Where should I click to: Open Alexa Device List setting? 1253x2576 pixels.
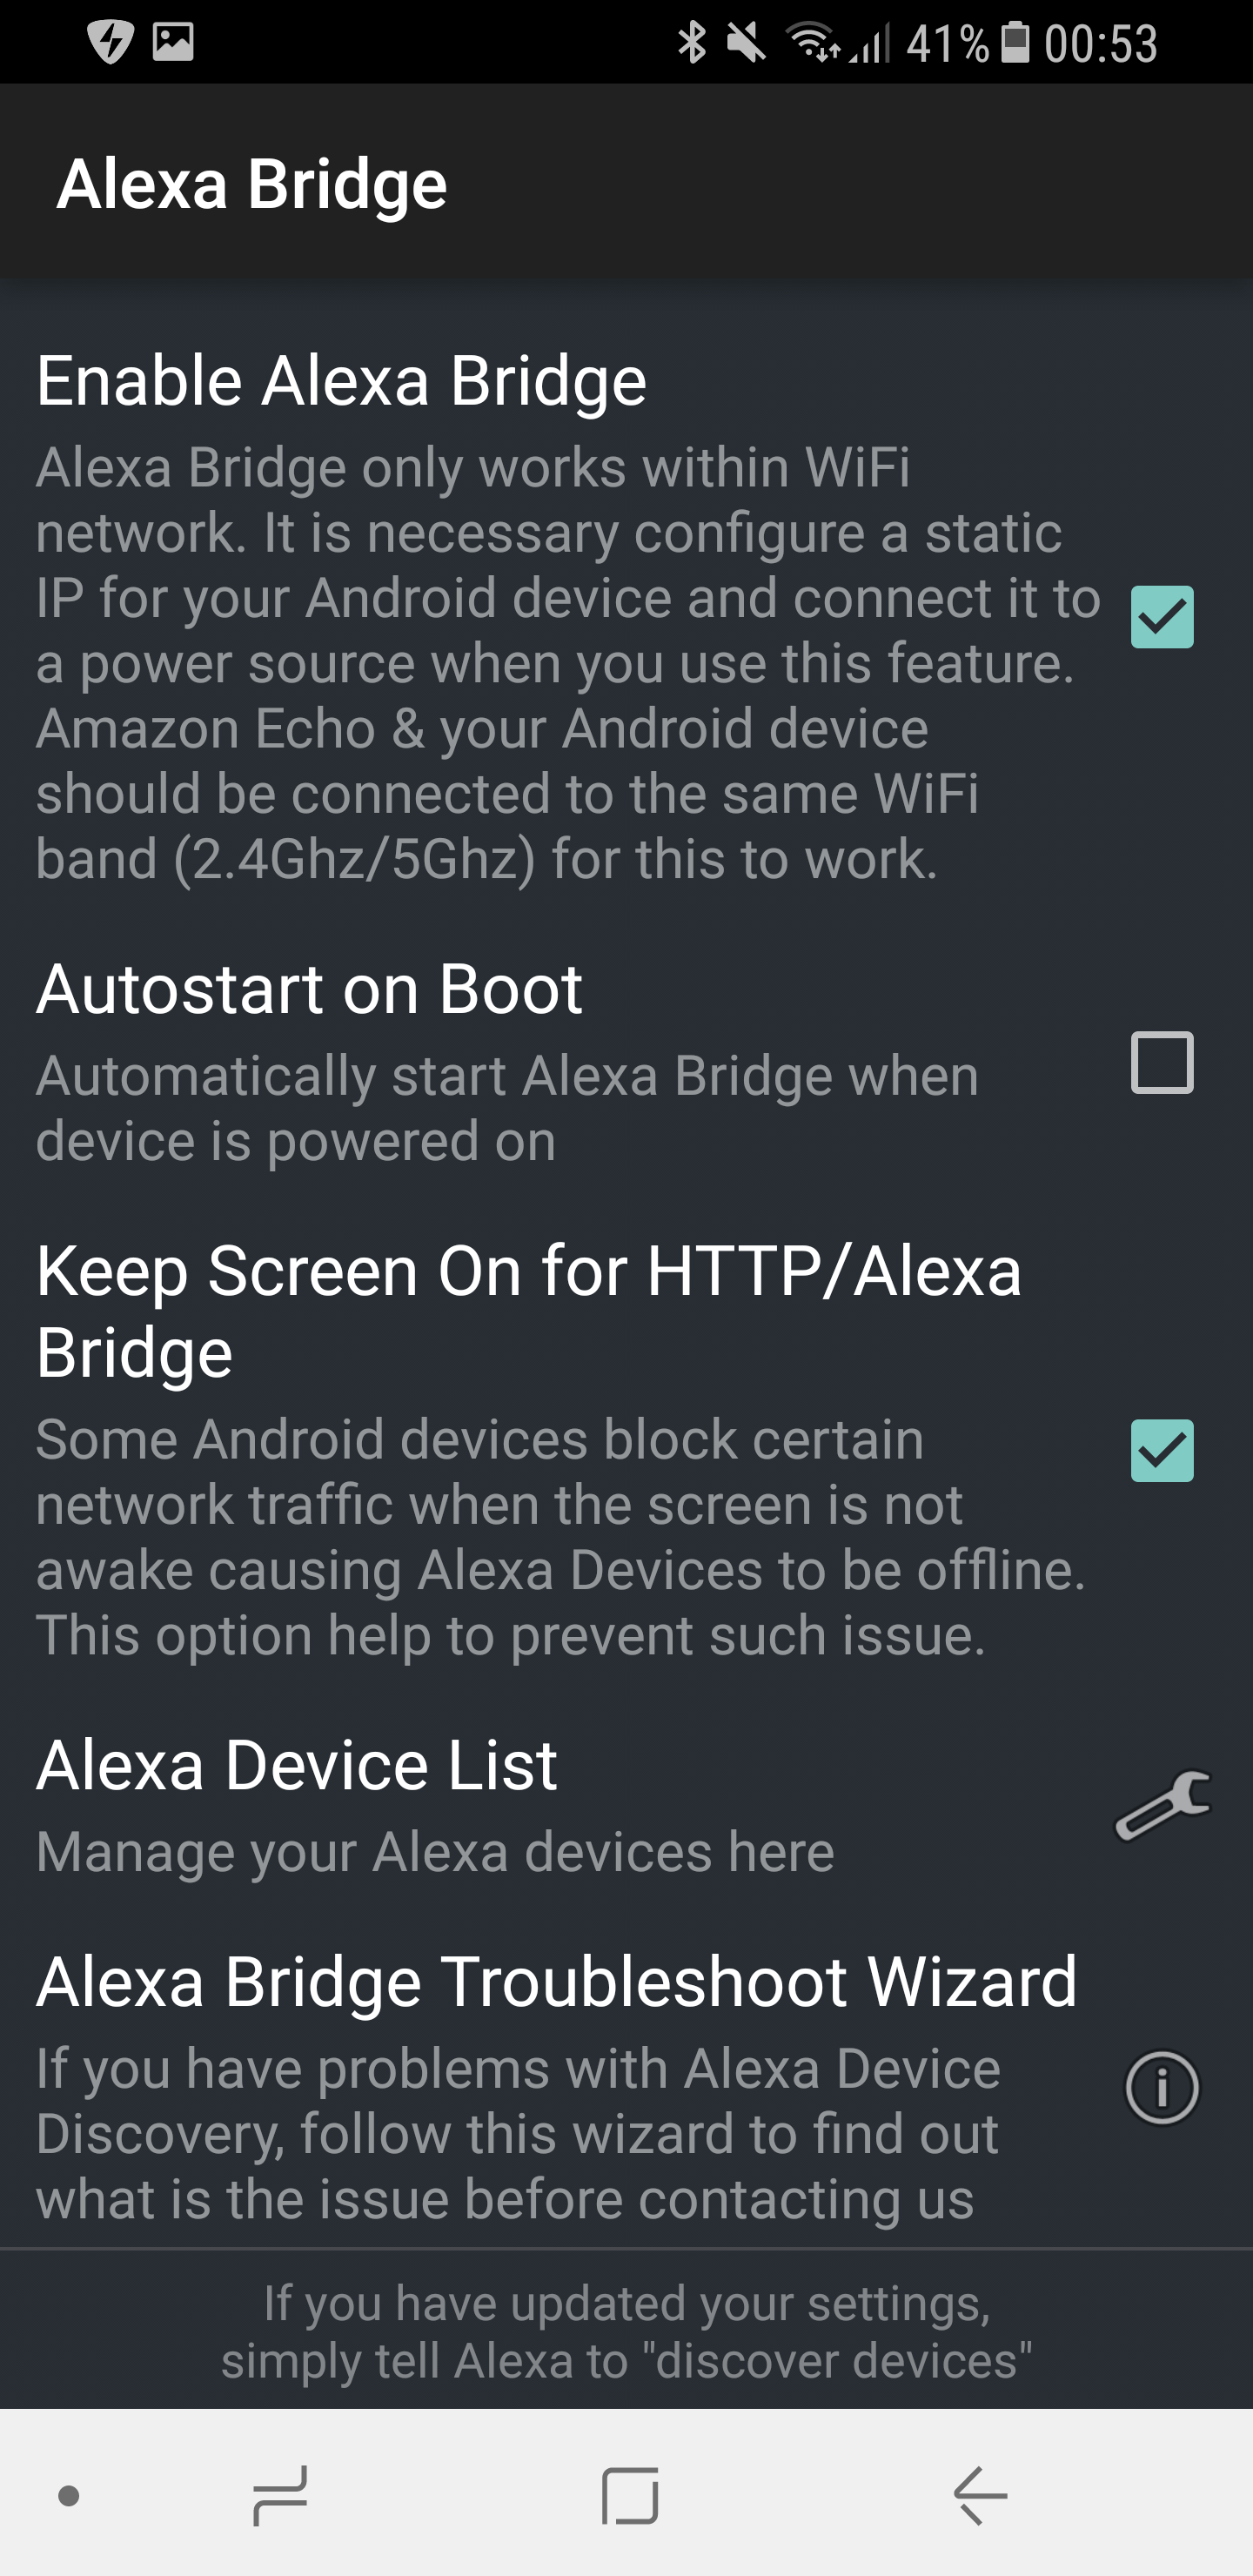(x=296, y=1765)
